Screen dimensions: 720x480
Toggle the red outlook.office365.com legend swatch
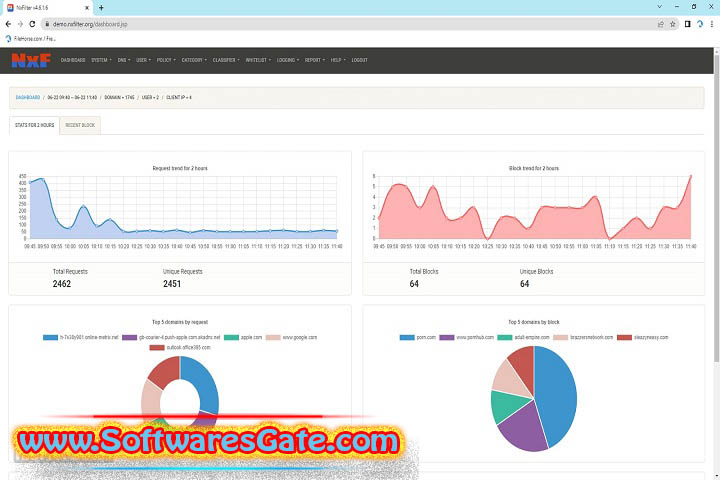click(157, 348)
